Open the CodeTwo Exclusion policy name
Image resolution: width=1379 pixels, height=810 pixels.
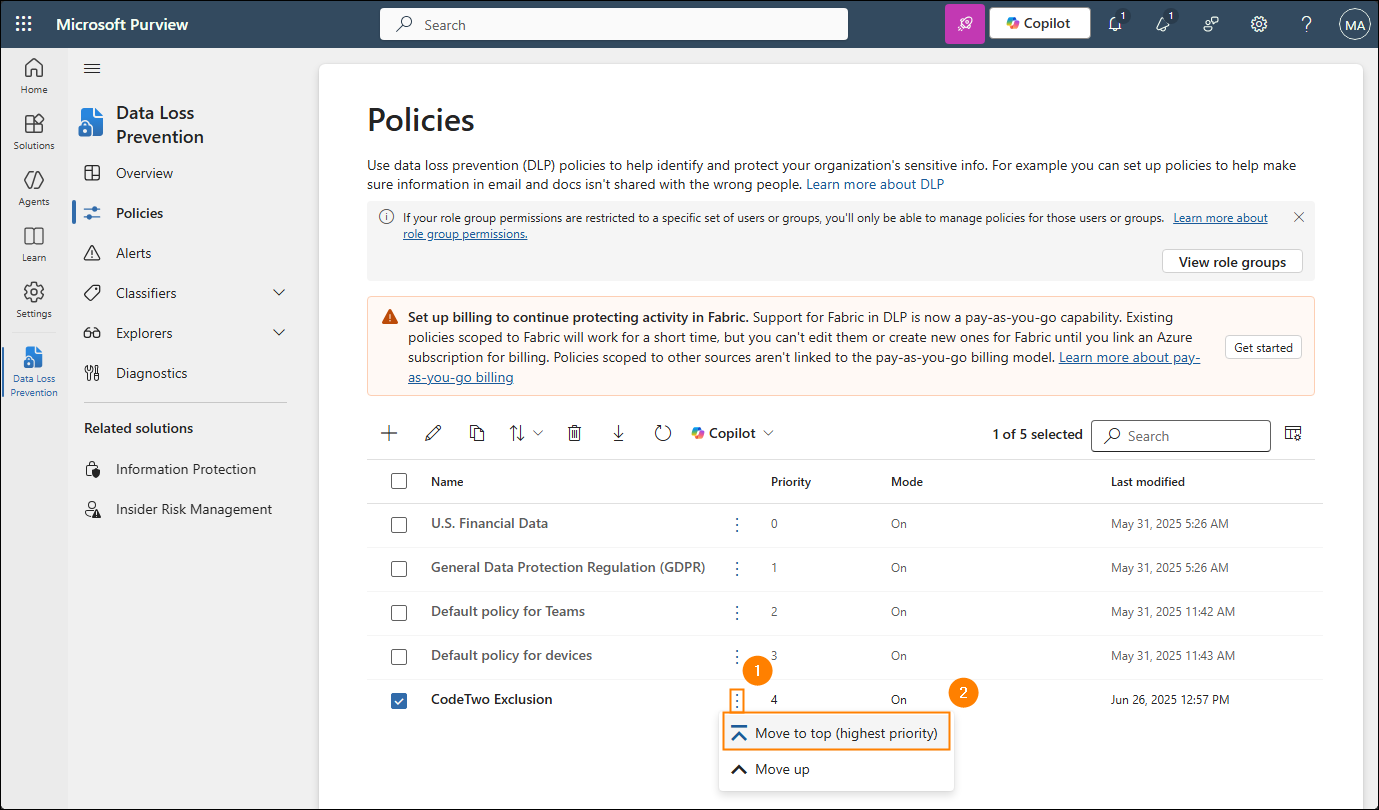[x=492, y=699]
